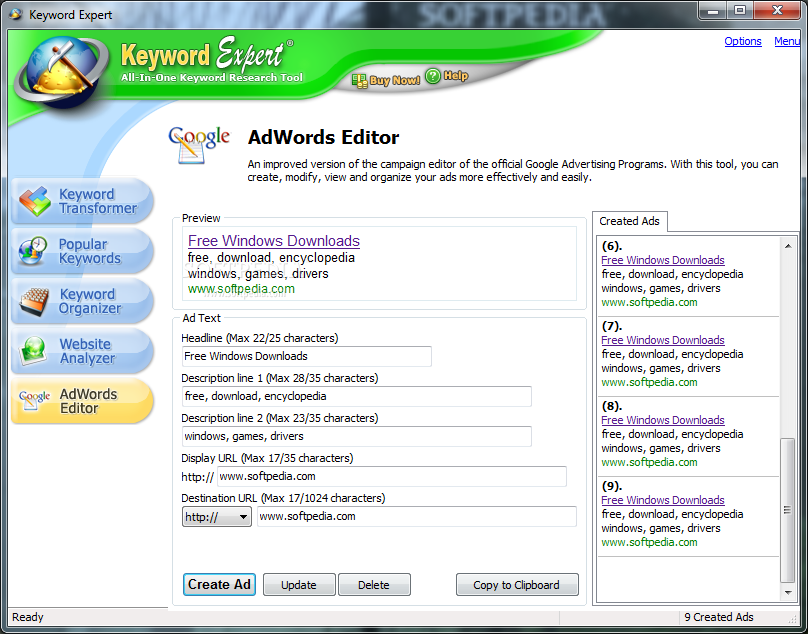Click the Keyword Transformer arrows icon
The height and width of the screenshot is (634, 808).
pyautogui.click(x=35, y=201)
